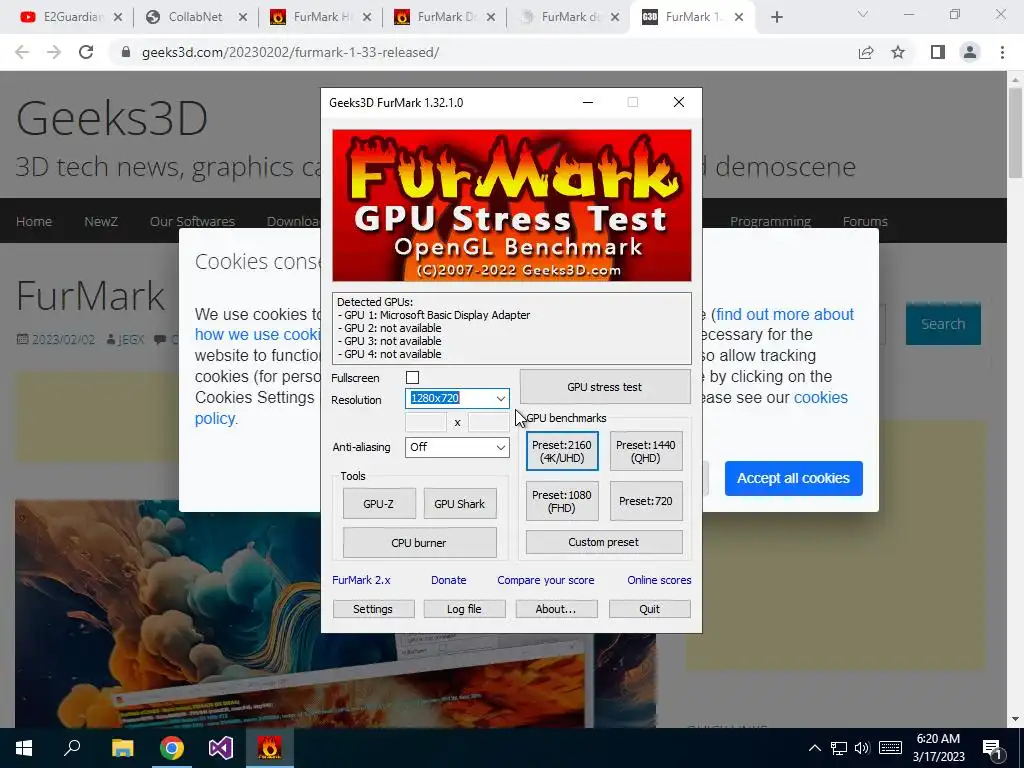Expand the Anti-aliasing dropdown set to Off
This screenshot has width=1024, height=768.
(457, 447)
